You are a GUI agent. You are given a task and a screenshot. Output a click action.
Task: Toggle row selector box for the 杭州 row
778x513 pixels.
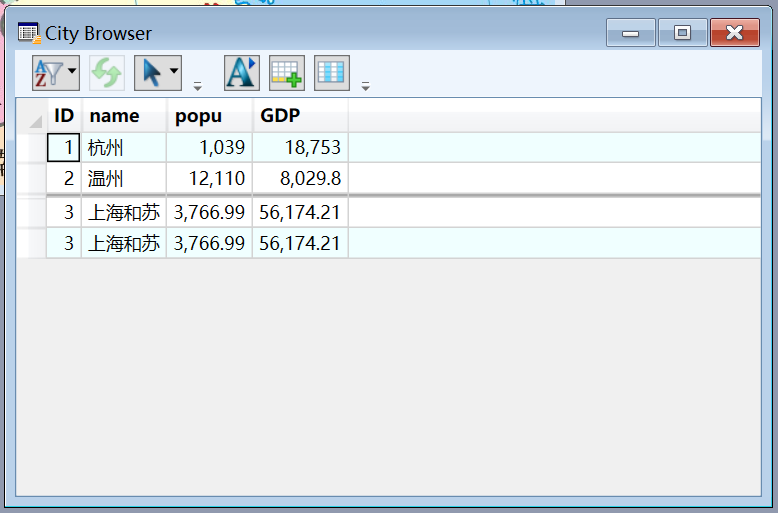32,147
